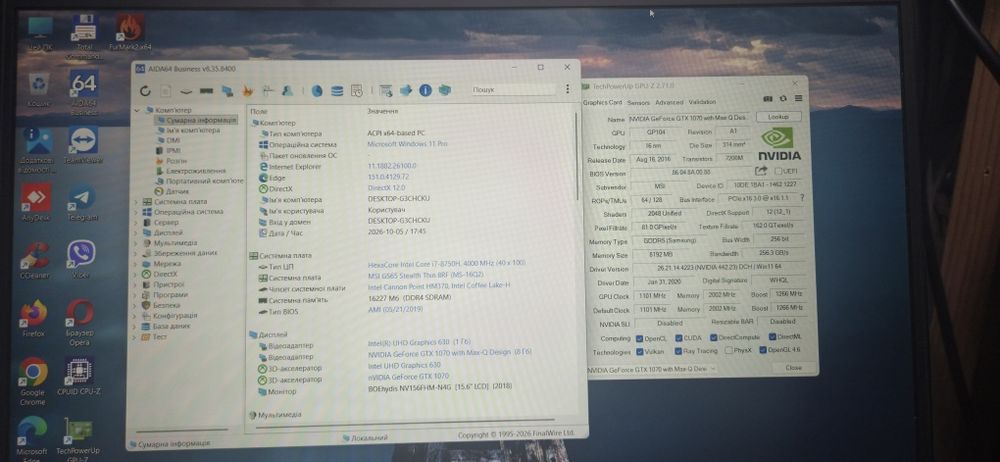Expand Операційна система tree node
This screenshot has width=1000, height=462.
pyautogui.click(x=136, y=212)
